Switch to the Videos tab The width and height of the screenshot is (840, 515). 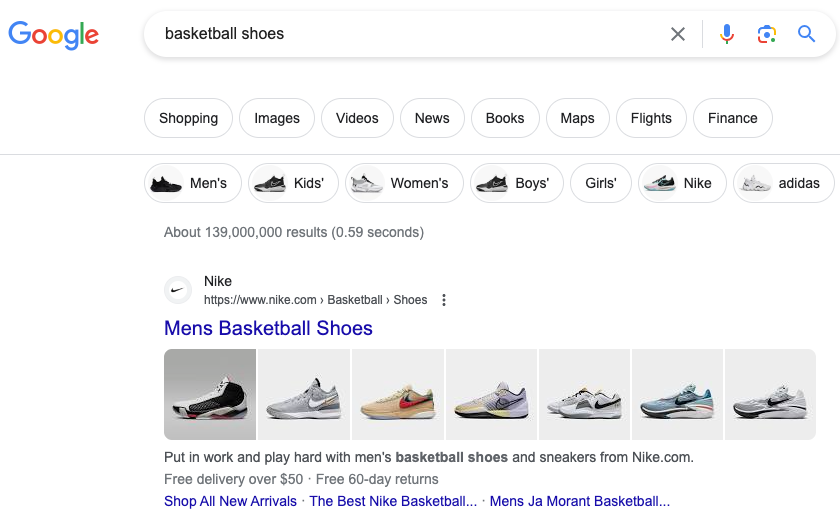[357, 118]
